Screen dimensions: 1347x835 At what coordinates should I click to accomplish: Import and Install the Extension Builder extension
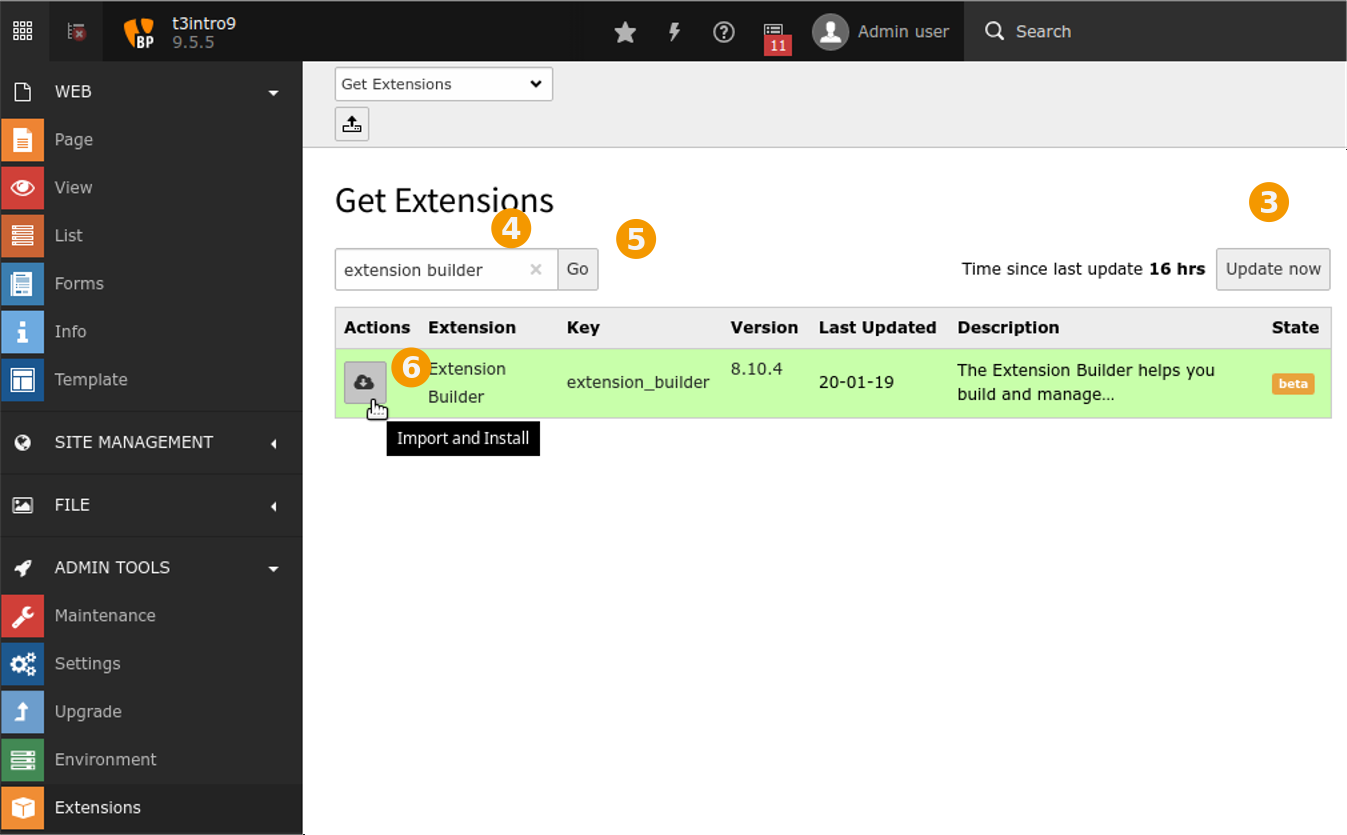click(x=365, y=381)
